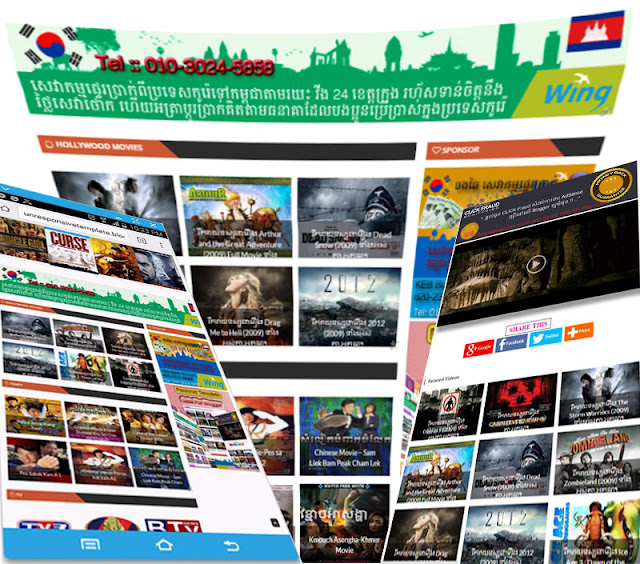Open the red skull related video thumbnail
Viewport: 640px width, 564px height.
[x=518, y=403]
